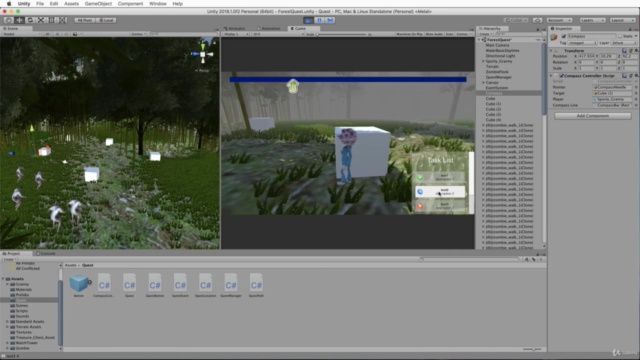Switch to the Animator tab

tap(235, 29)
